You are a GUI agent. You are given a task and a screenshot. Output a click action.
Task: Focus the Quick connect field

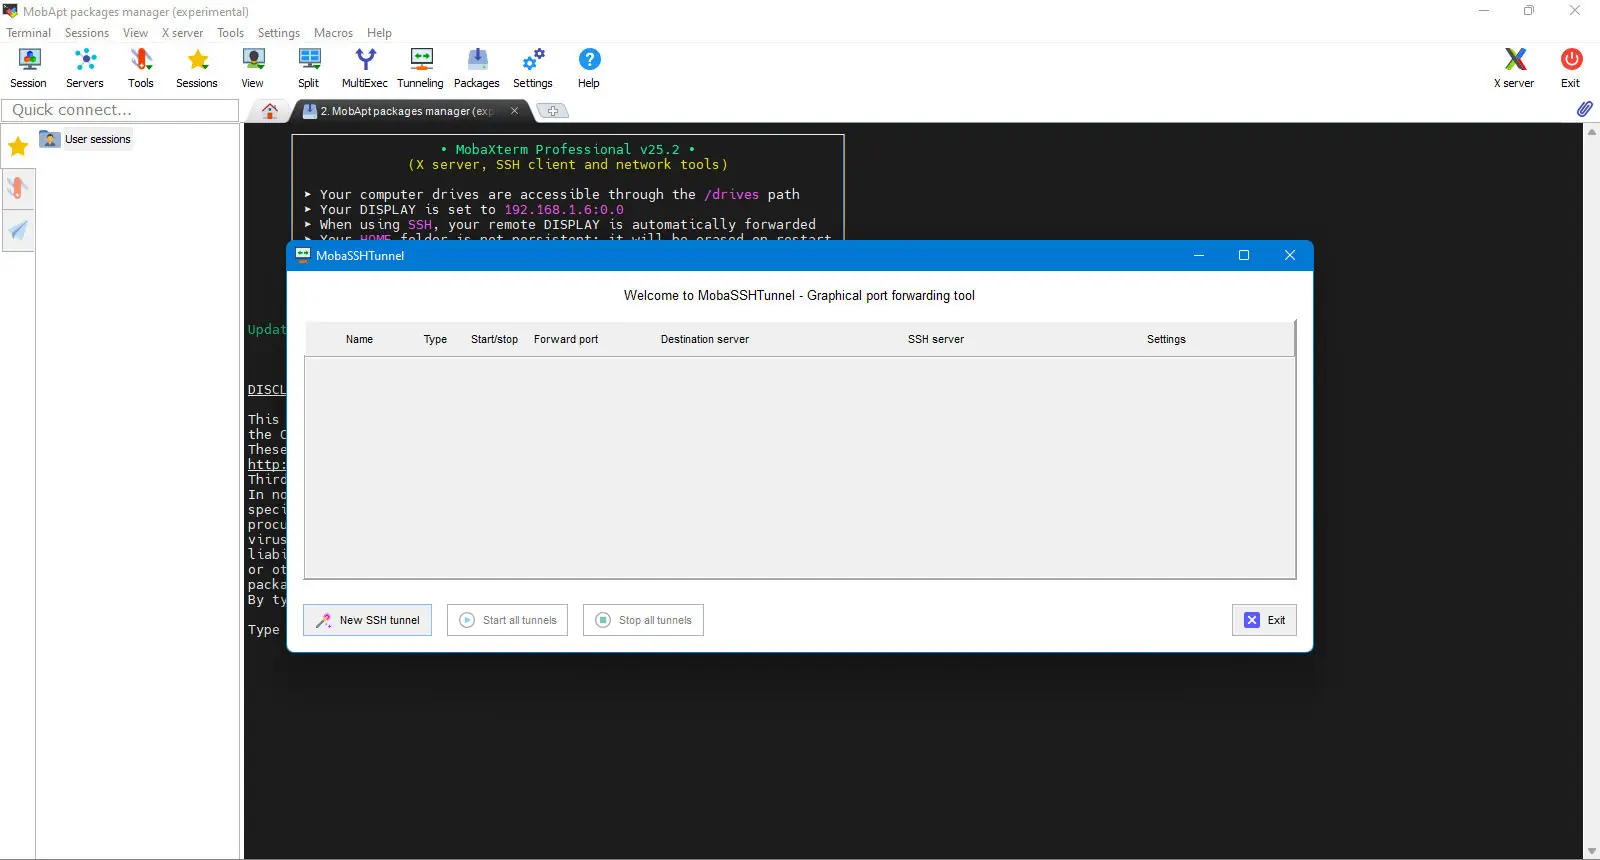pos(120,110)
